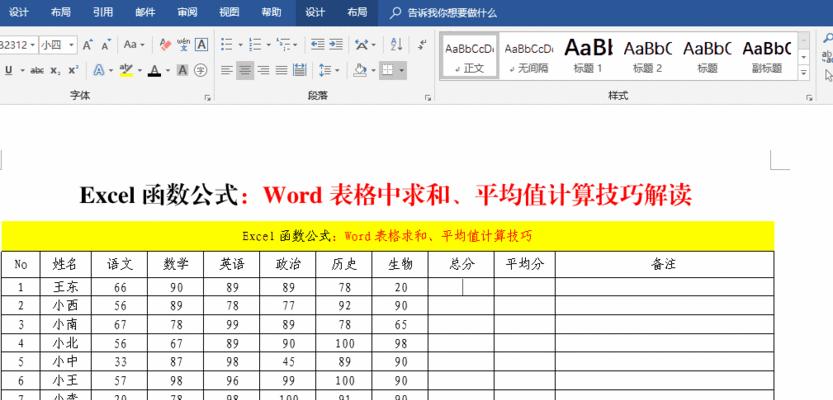833x400 pixels.
Task: Justify paragraph text
Action: tap(282, 70)
